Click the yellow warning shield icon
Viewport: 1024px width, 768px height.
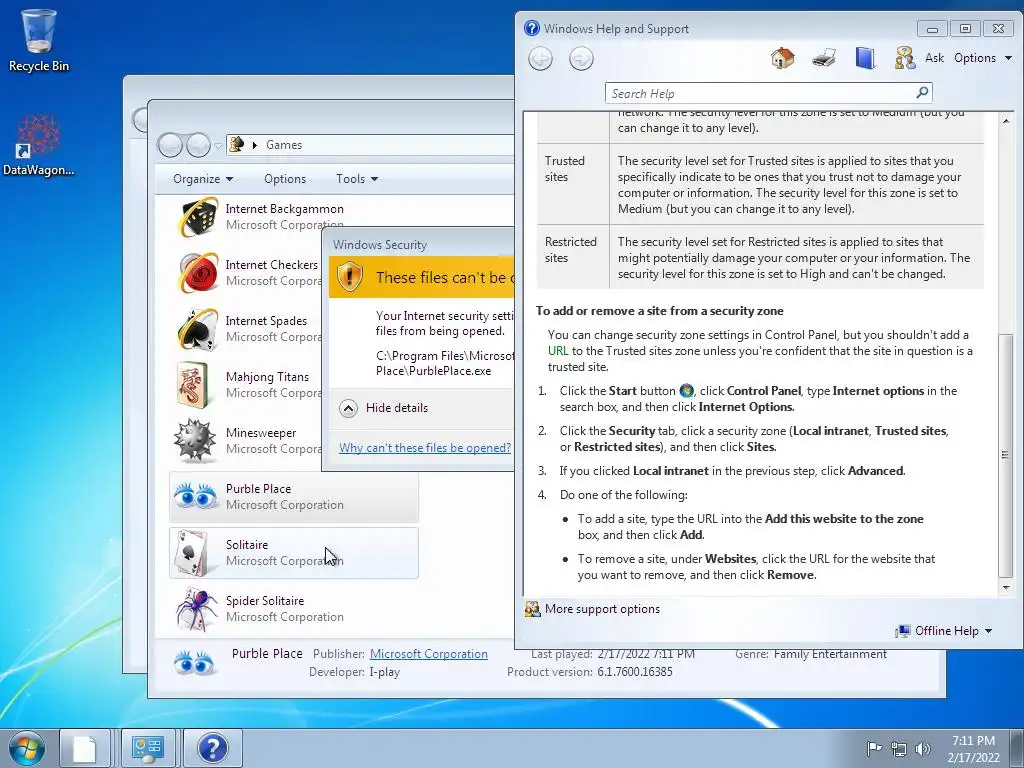click(x=349, y=277)
